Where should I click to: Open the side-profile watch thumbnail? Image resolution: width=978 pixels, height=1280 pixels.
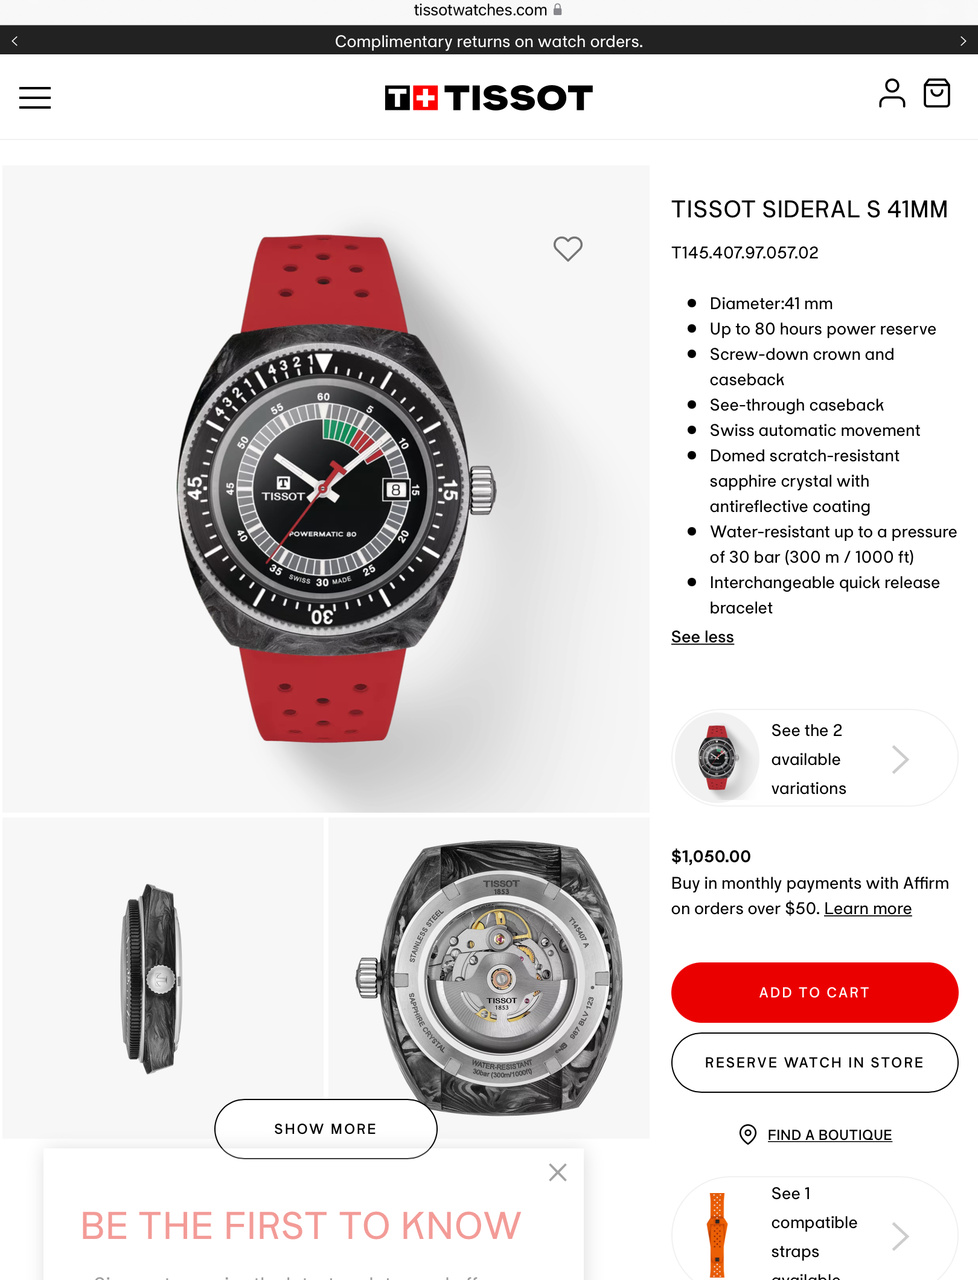[x=163, y=978]
